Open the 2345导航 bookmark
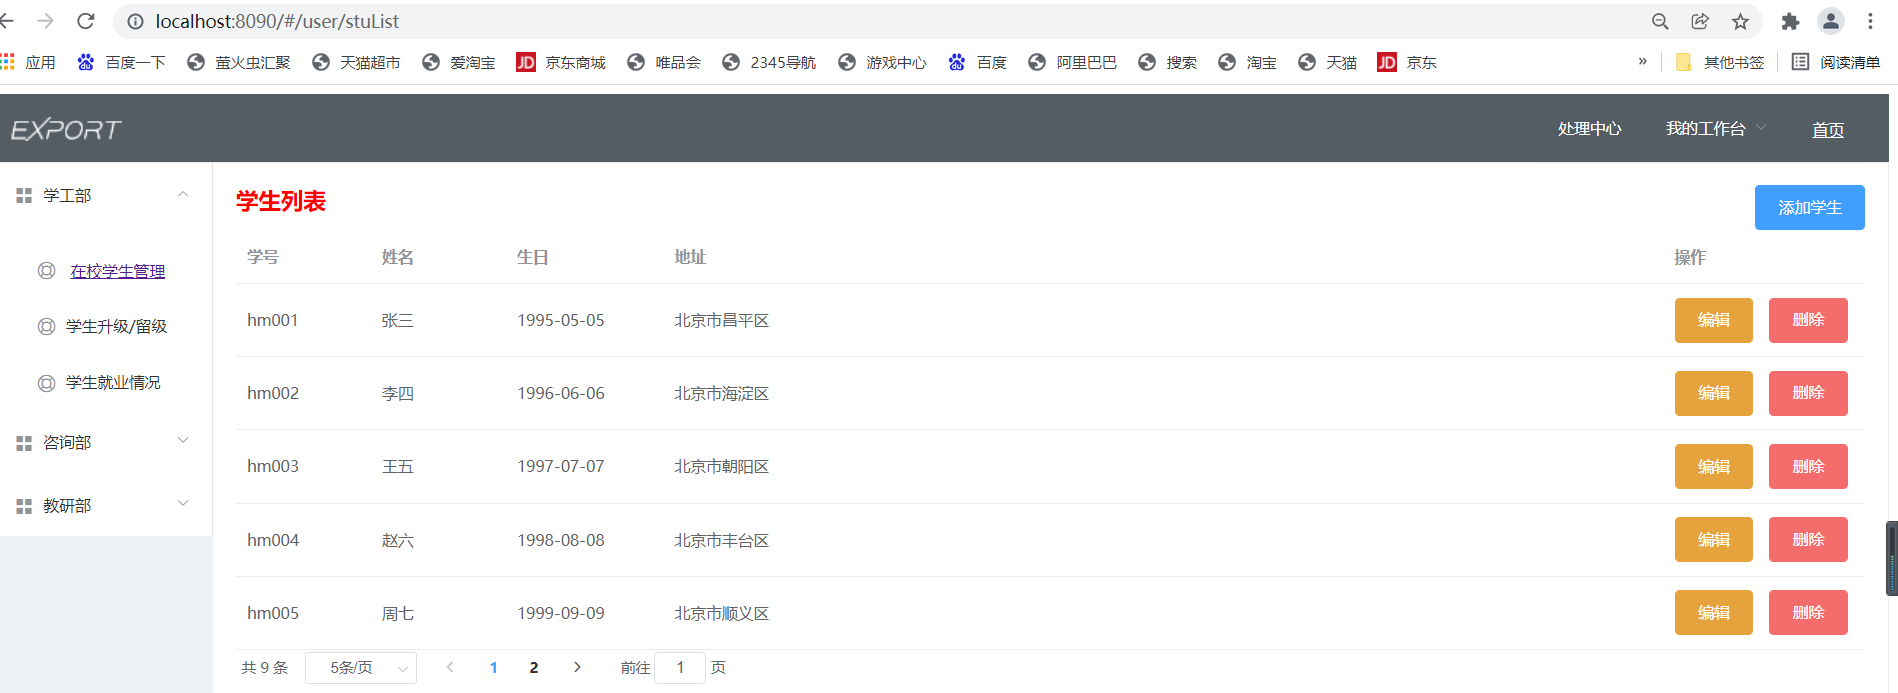 coord(769,62)
